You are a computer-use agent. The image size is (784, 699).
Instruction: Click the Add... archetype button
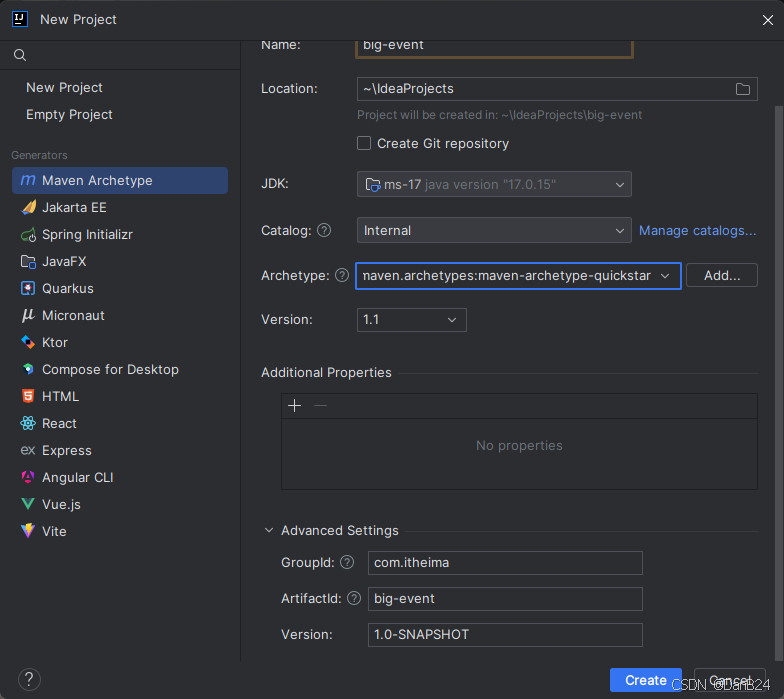pyautogui.click(x=722, y=275)
